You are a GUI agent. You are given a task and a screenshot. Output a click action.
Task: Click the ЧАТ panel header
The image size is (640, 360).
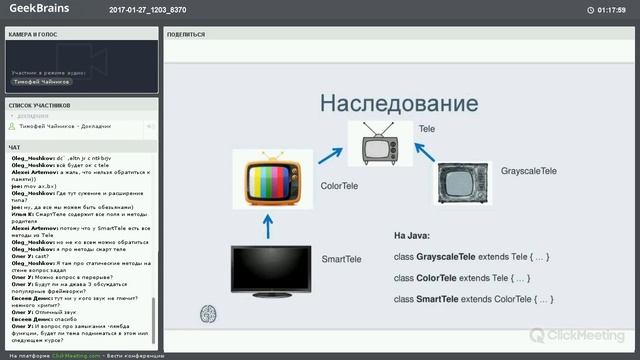(82, 147)
